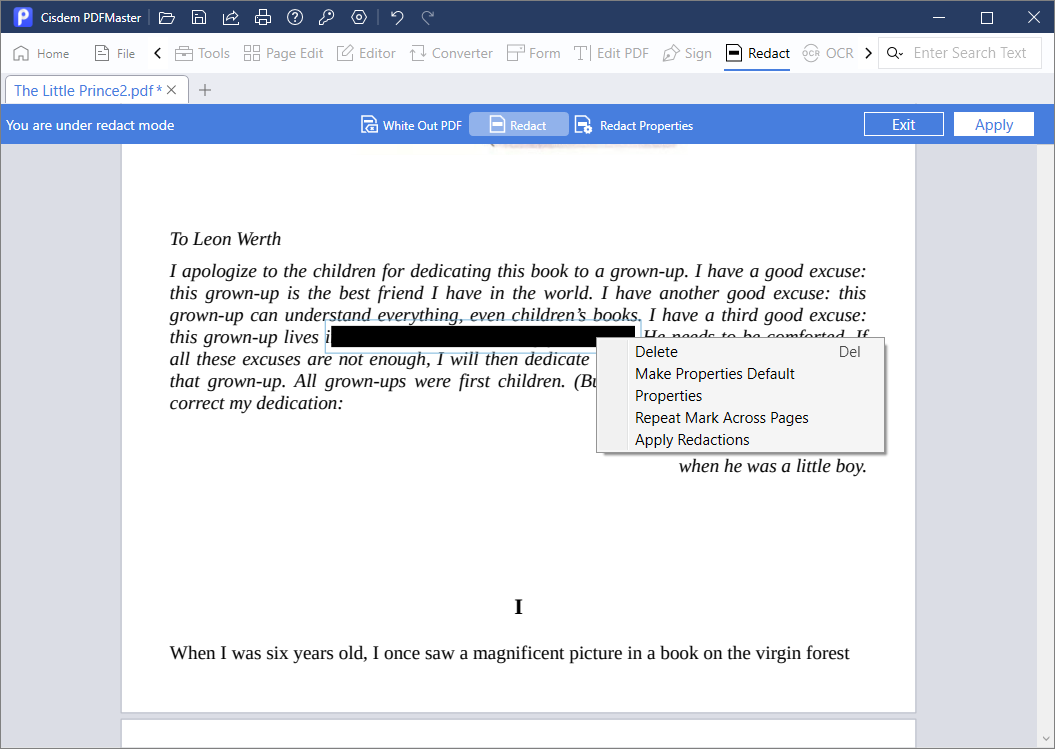Open the Form tab
This screenshot has height=749, width=1055.
pyautogui.click(x=534, y=53)
